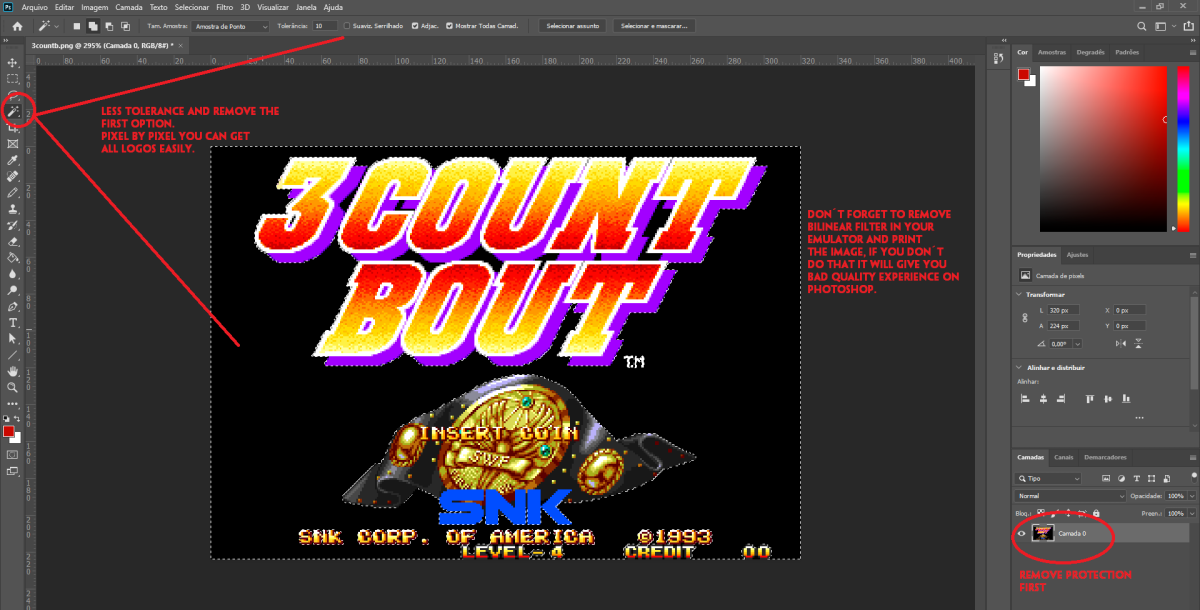The width and height of the screenshot is (1200, 610).
Task: Select the Move tool
Action: (x=13, y=62)
